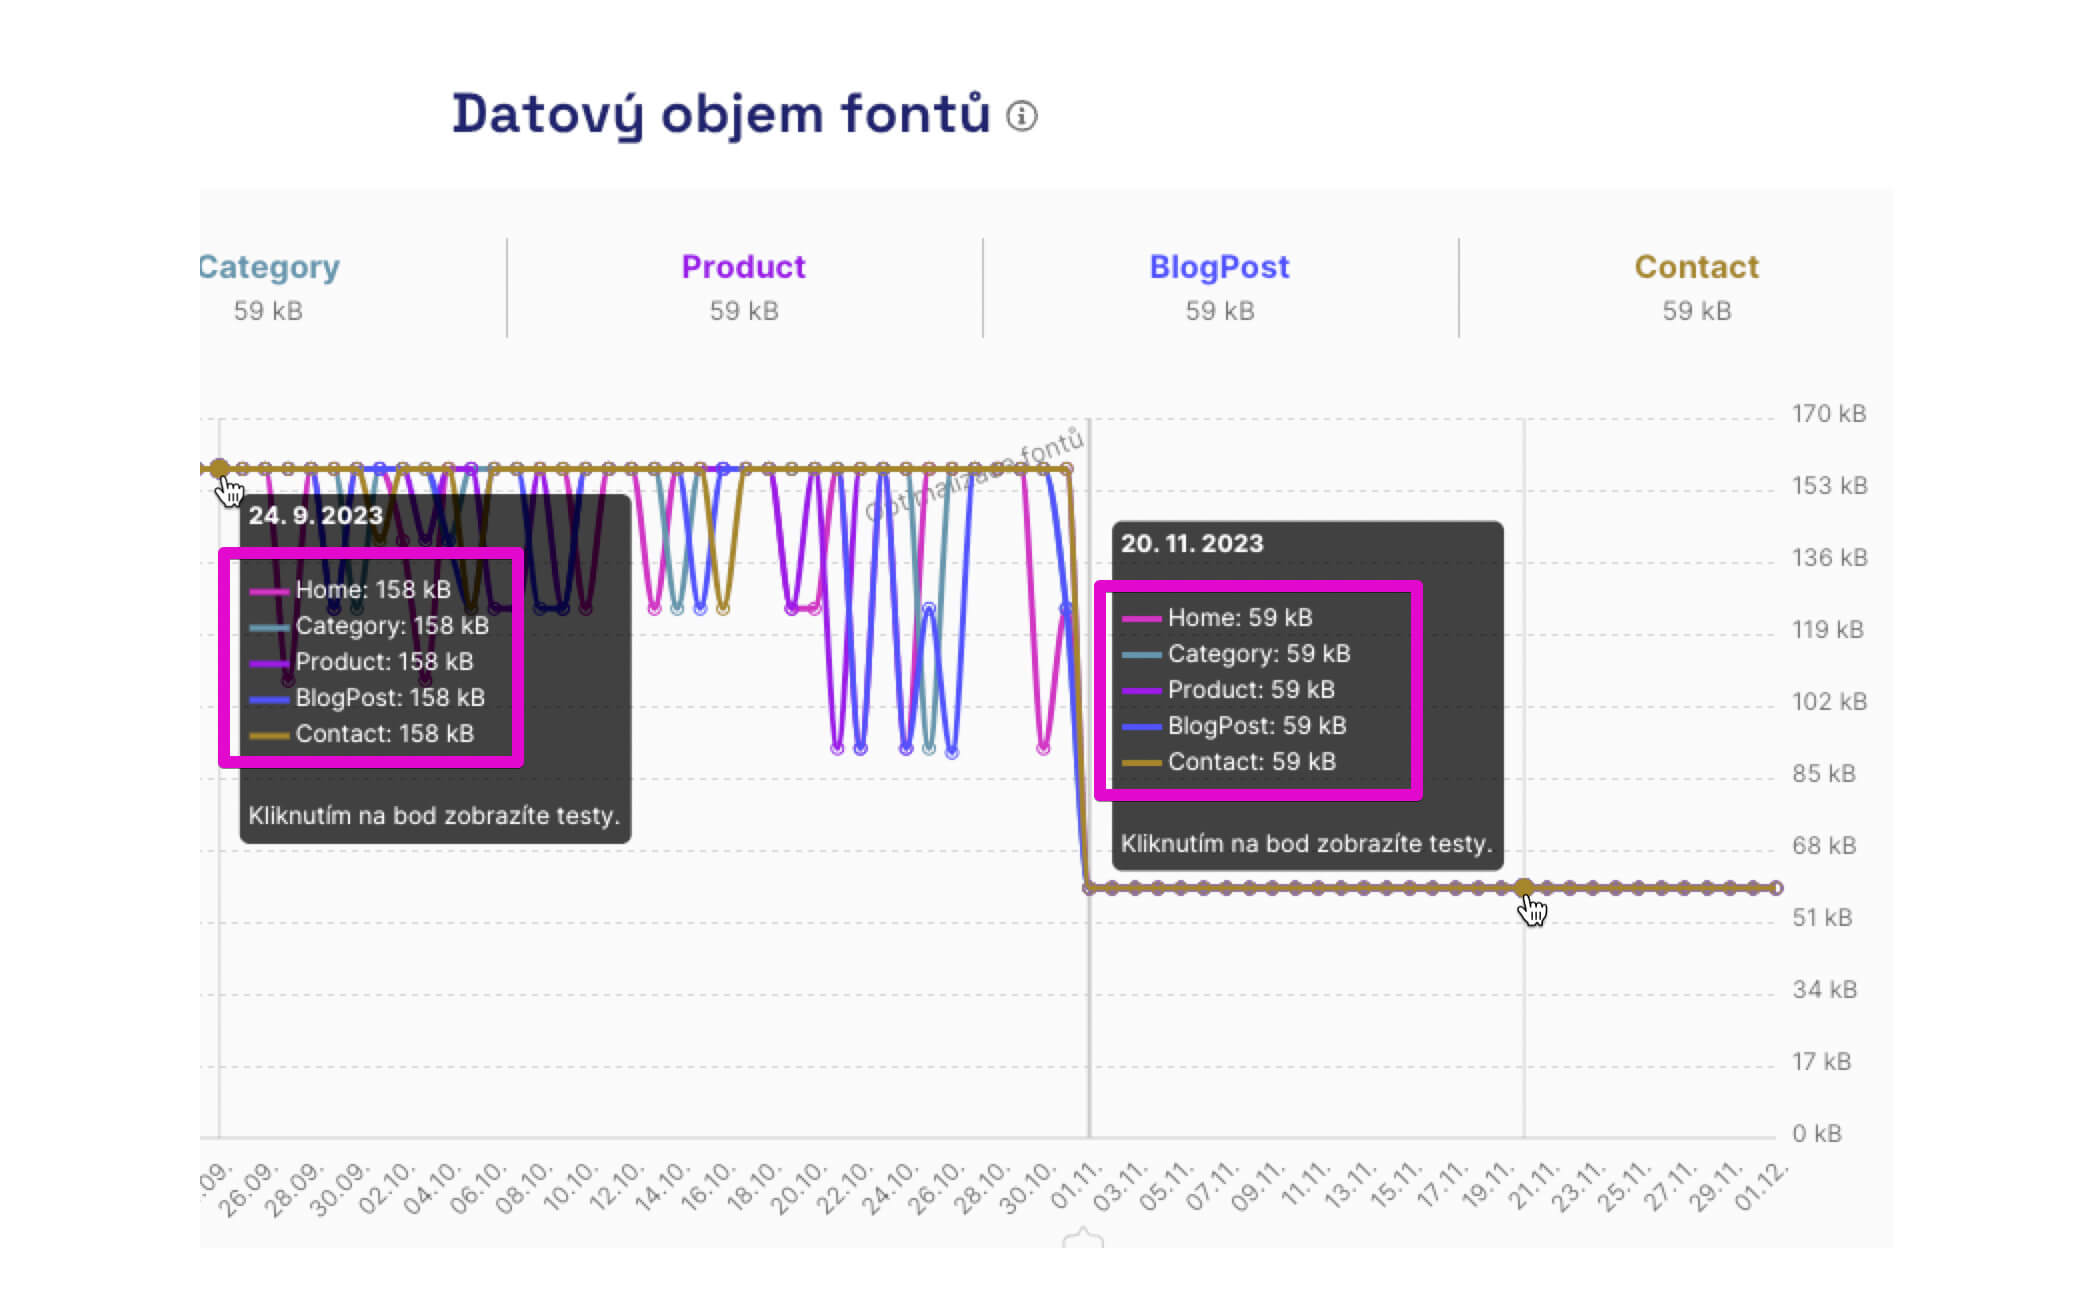Click the teal Category swatch in the right tooltip
Screen dimensions: 2094x1298
[1143, 654]
